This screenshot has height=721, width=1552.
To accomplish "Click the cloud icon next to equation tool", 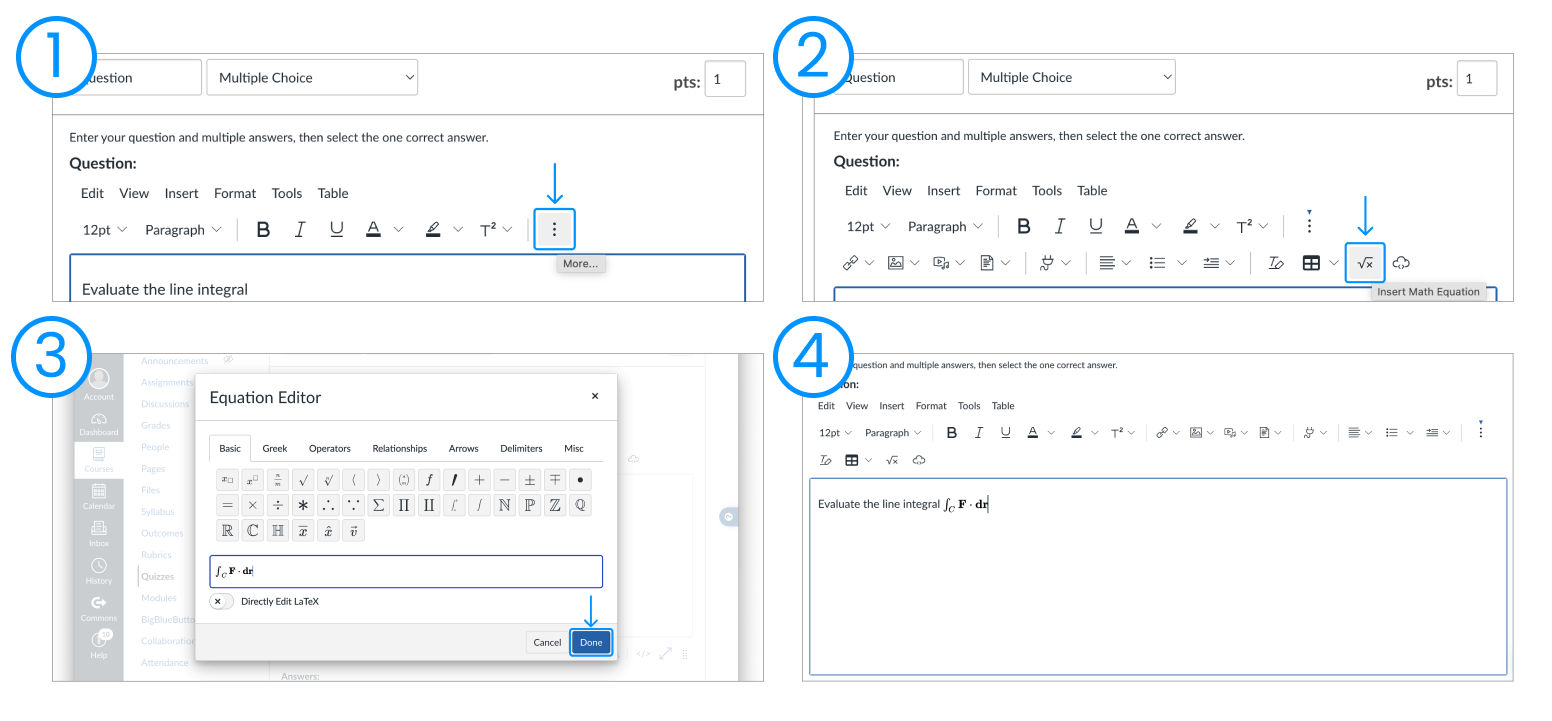I will click(x=1400, y=262).
